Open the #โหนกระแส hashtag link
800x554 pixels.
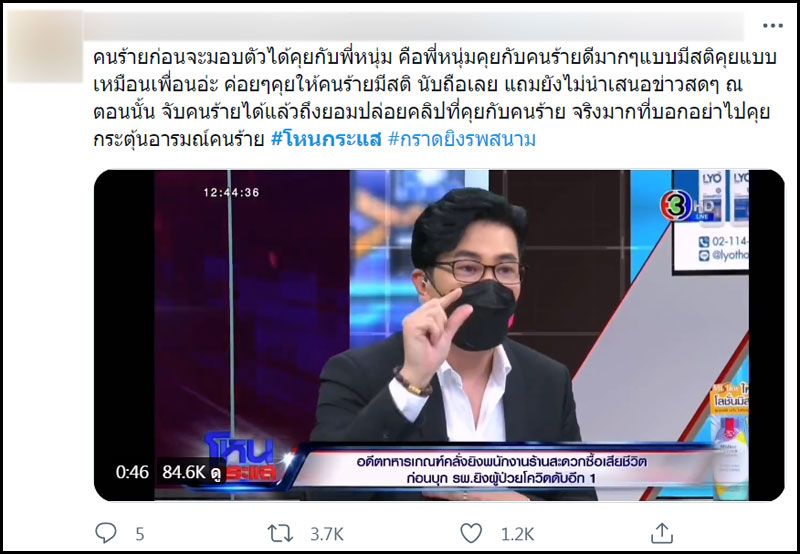(326, 139)
